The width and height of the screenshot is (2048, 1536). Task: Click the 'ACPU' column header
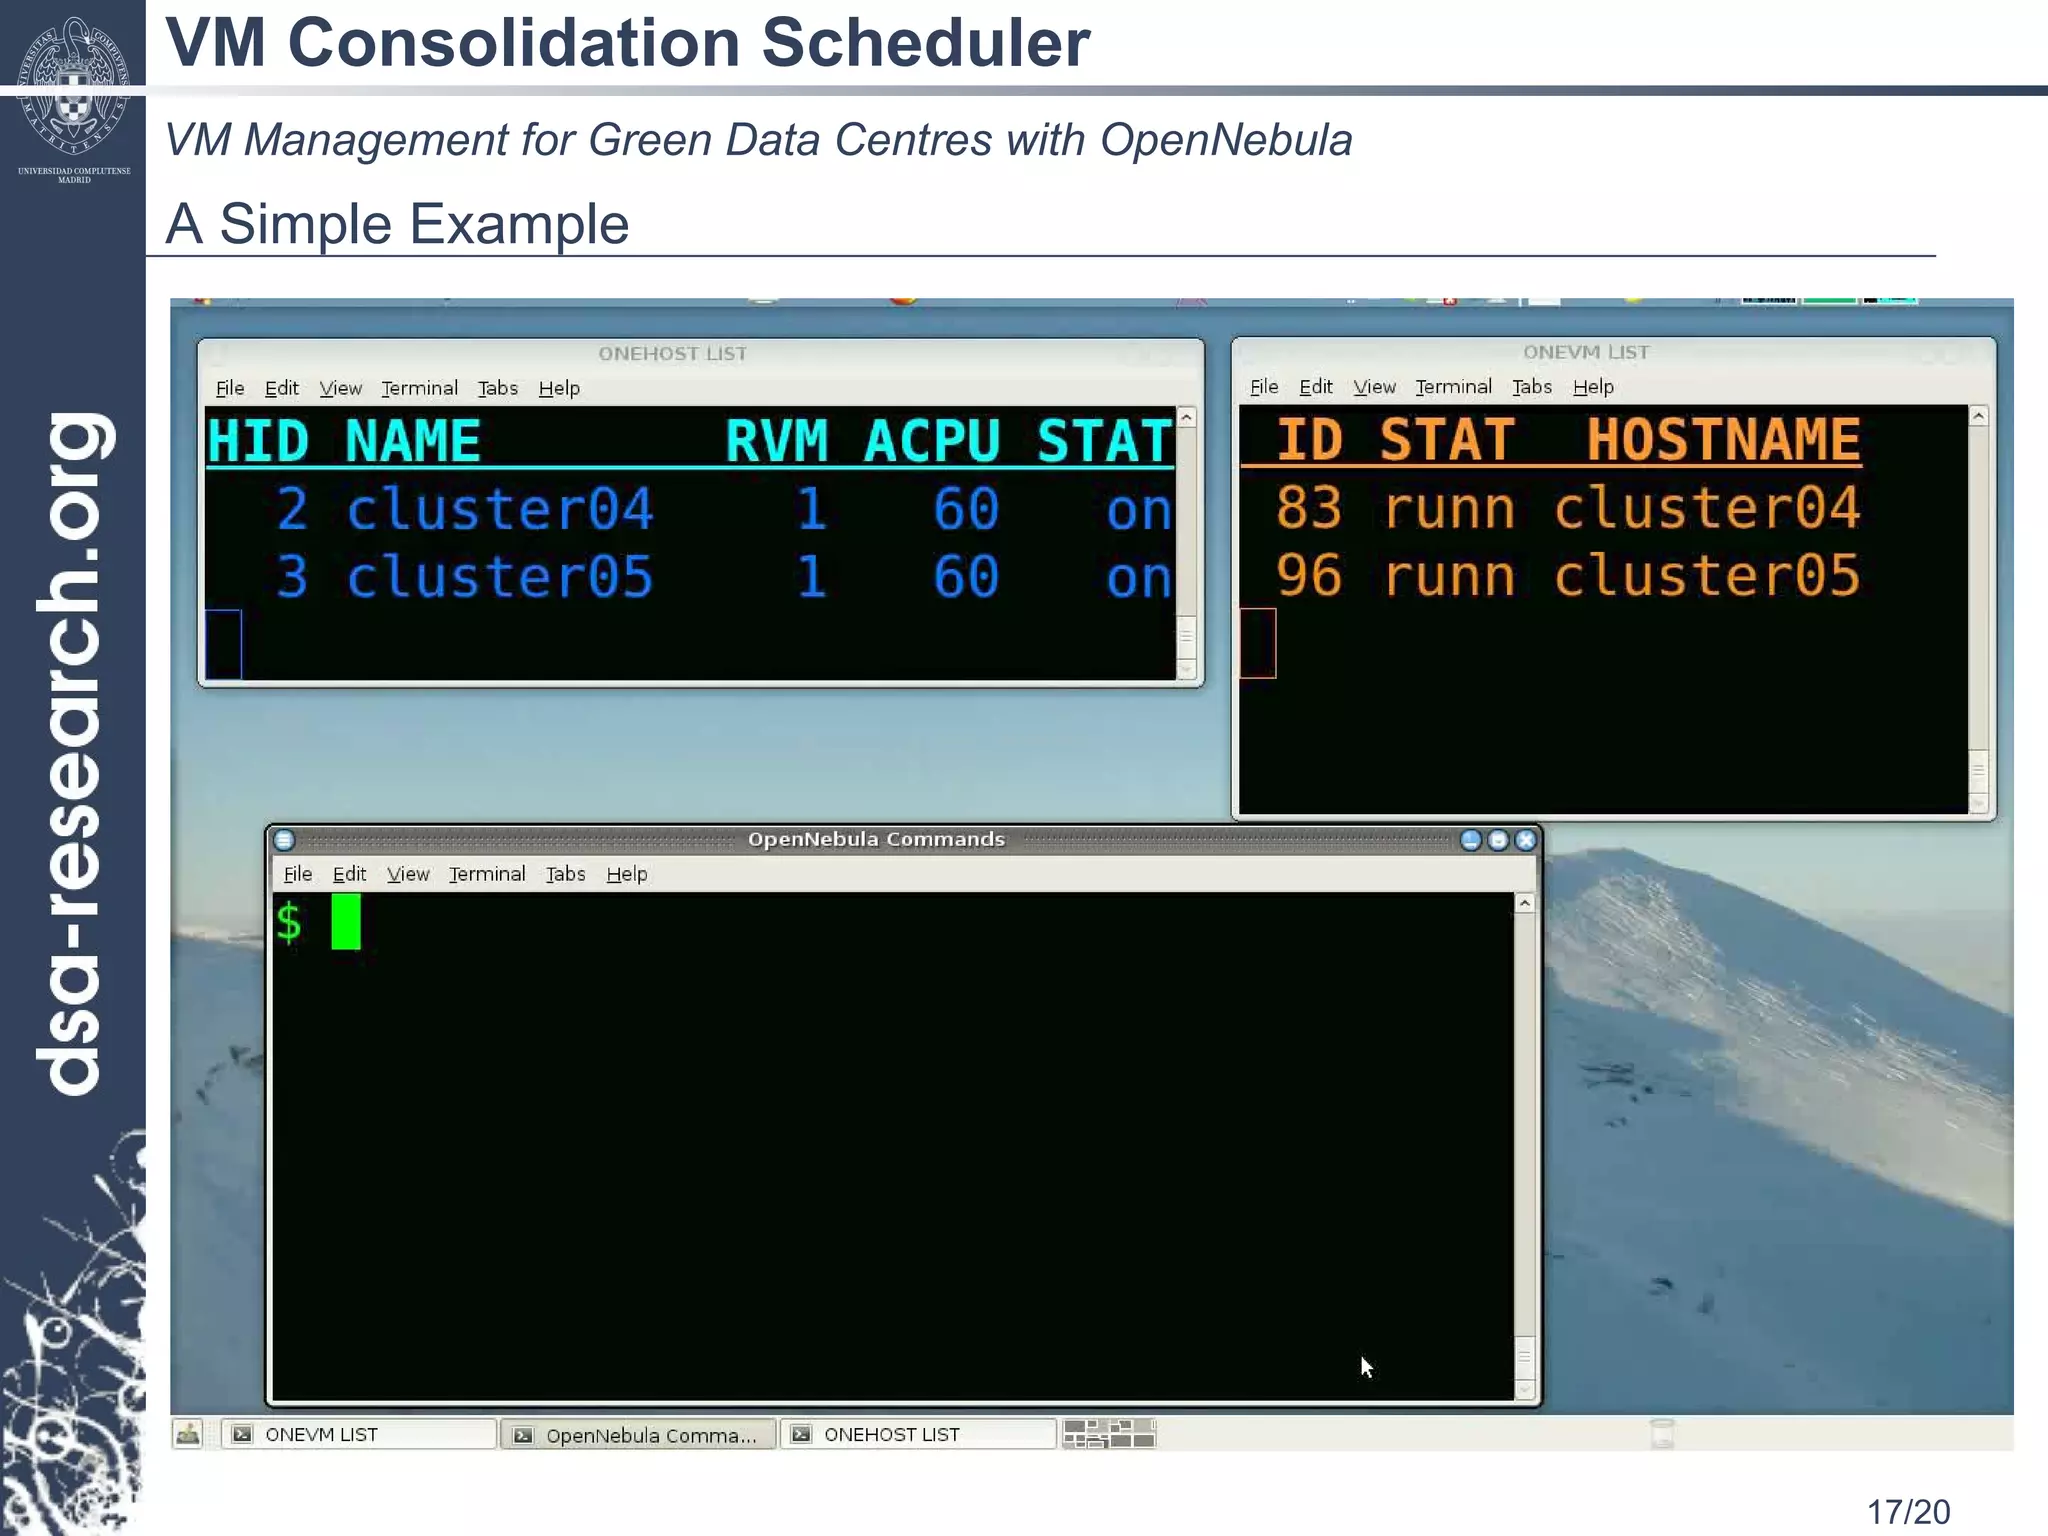(x=932, y=441)
